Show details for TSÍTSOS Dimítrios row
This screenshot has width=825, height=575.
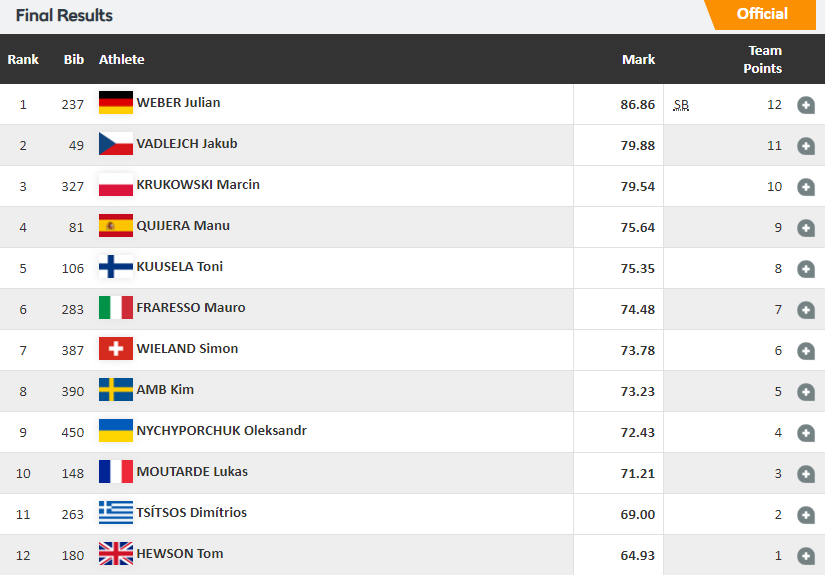[x=806, y=515]
